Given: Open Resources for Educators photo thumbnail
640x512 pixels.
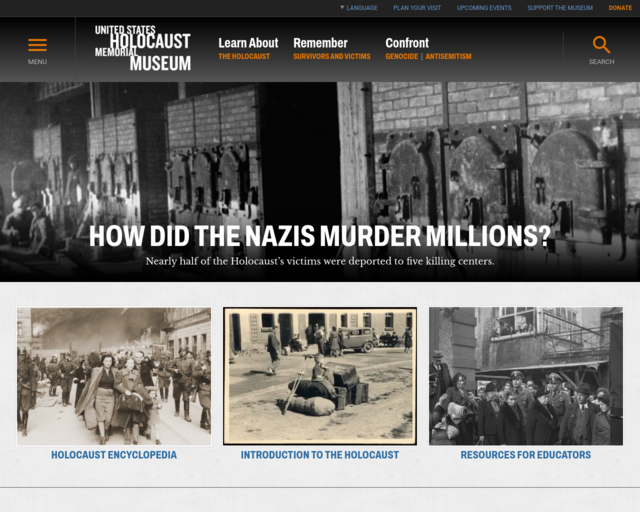Looking at the screenshot, I should 526,376.
